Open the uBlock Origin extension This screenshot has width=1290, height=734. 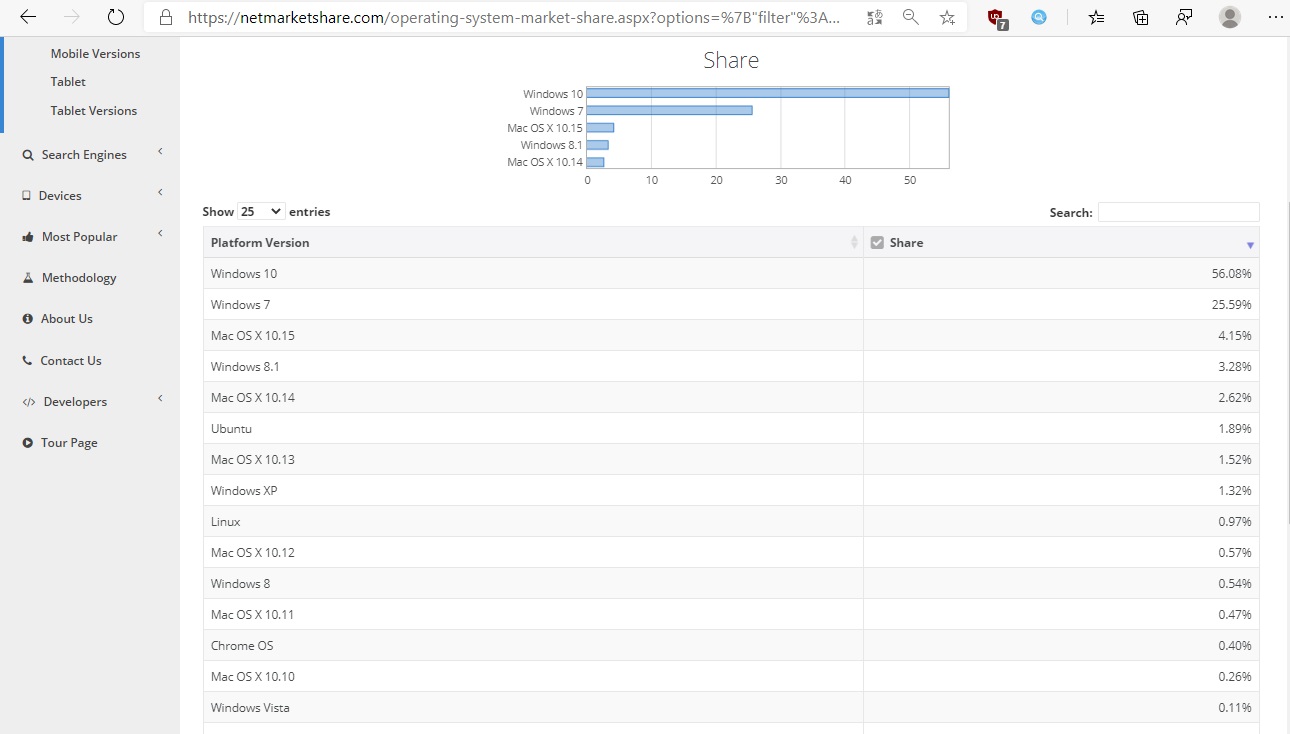[996, 17]
